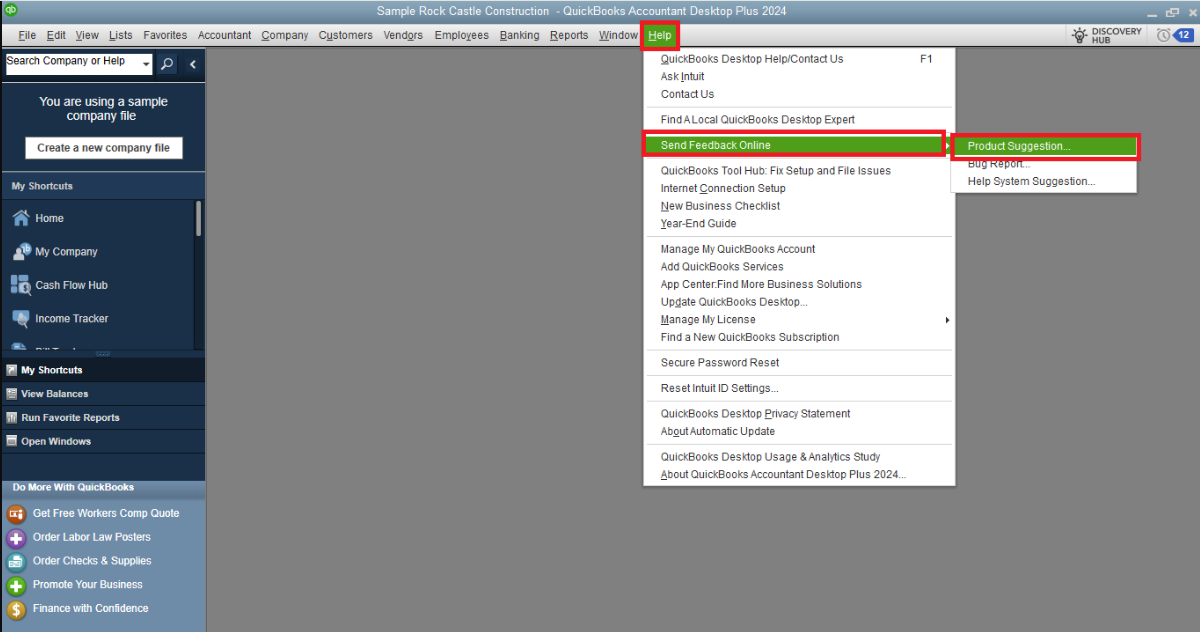Select Open Windows panel tab

(x=103, y=441)
